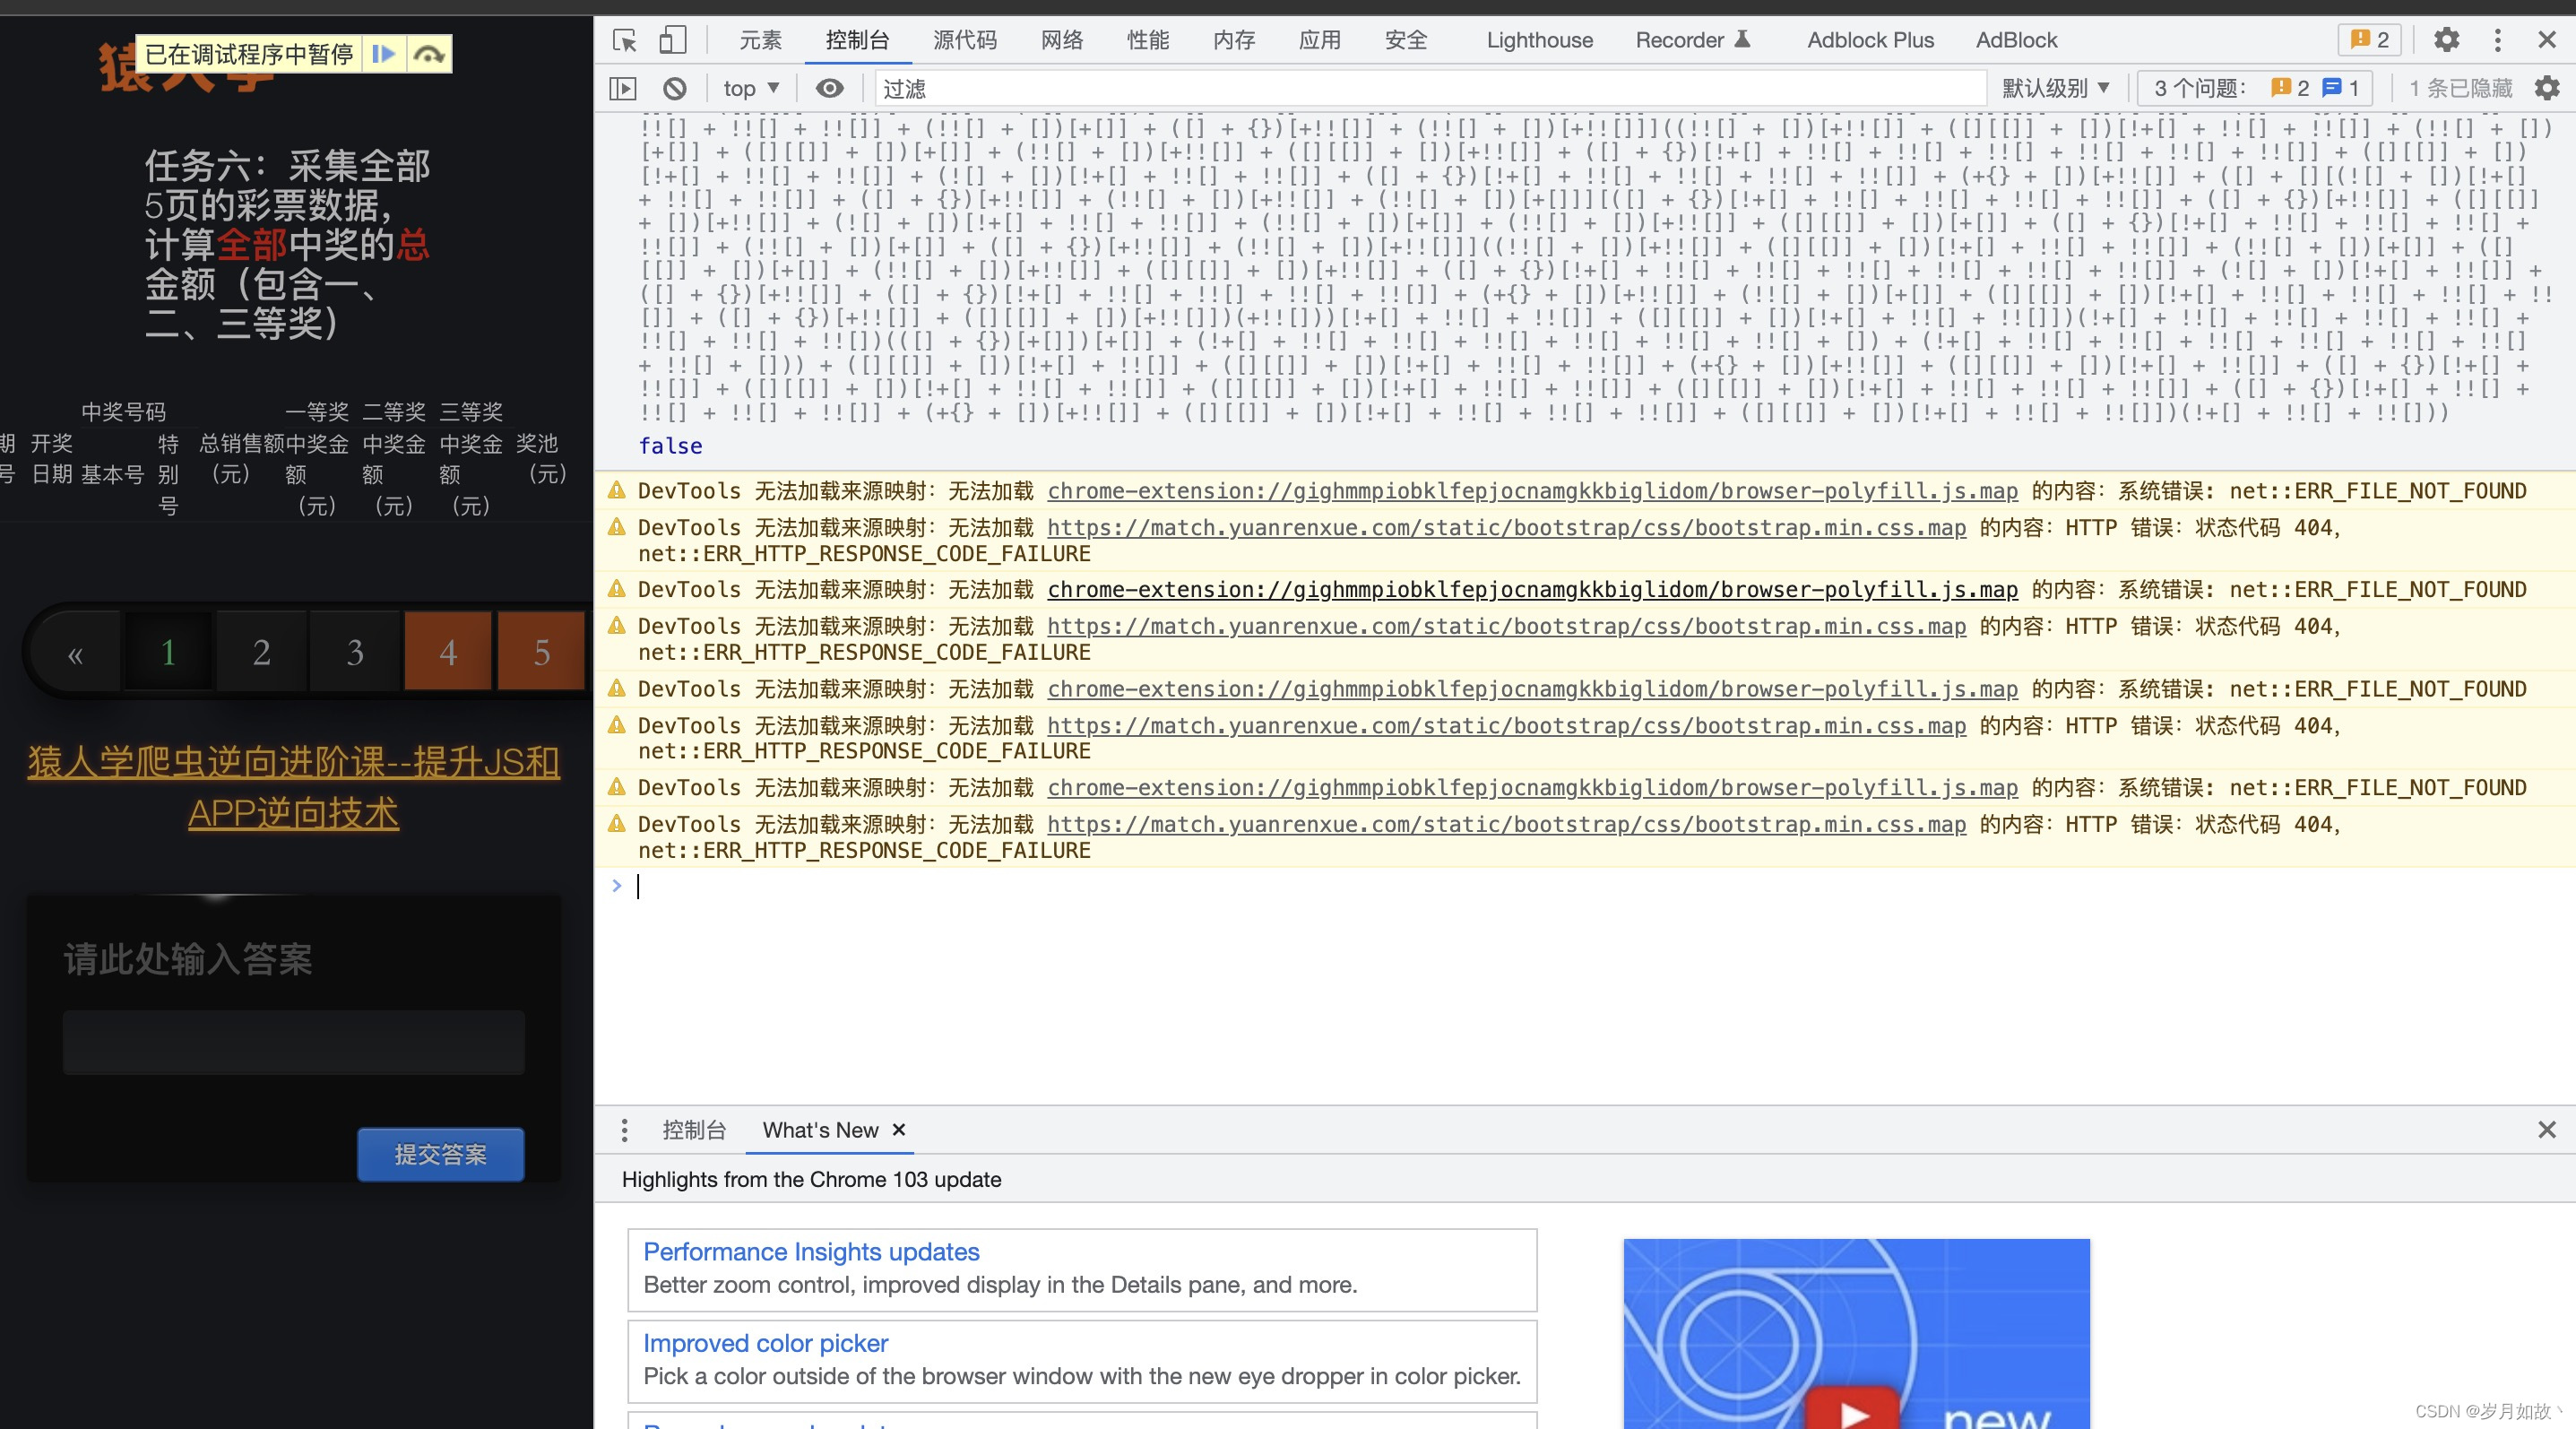Image resolution: width=2576 pixels, height=1429 pixels.
Task: Open the 默认级别 log level dropdown
Action: click(2055, 89)
